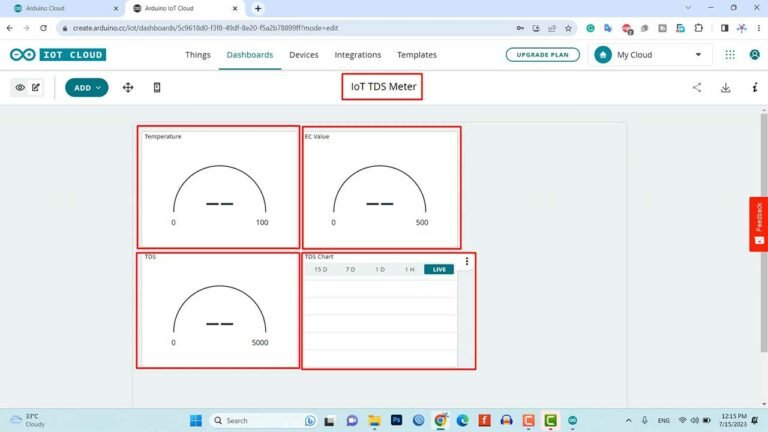768x432 pixels.
Task: Open the red Feedback side tab
Action: pyautogui.click(x=758, y=224)
